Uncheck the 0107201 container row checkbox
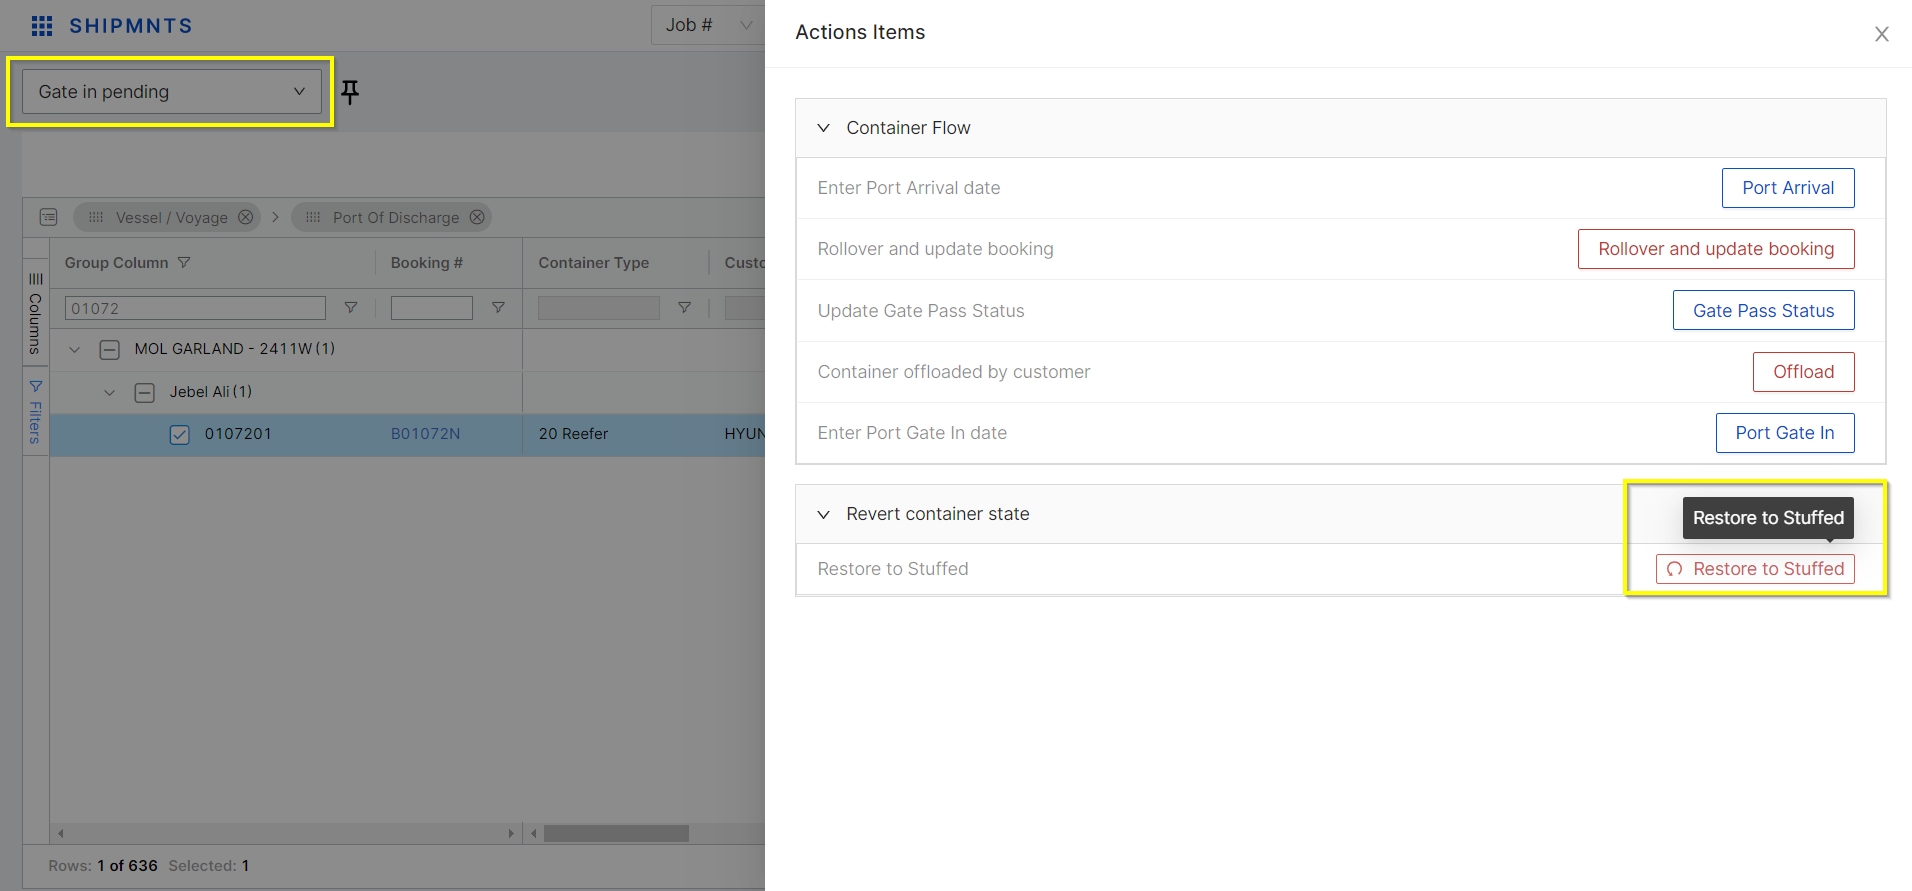 click(180, 434)
